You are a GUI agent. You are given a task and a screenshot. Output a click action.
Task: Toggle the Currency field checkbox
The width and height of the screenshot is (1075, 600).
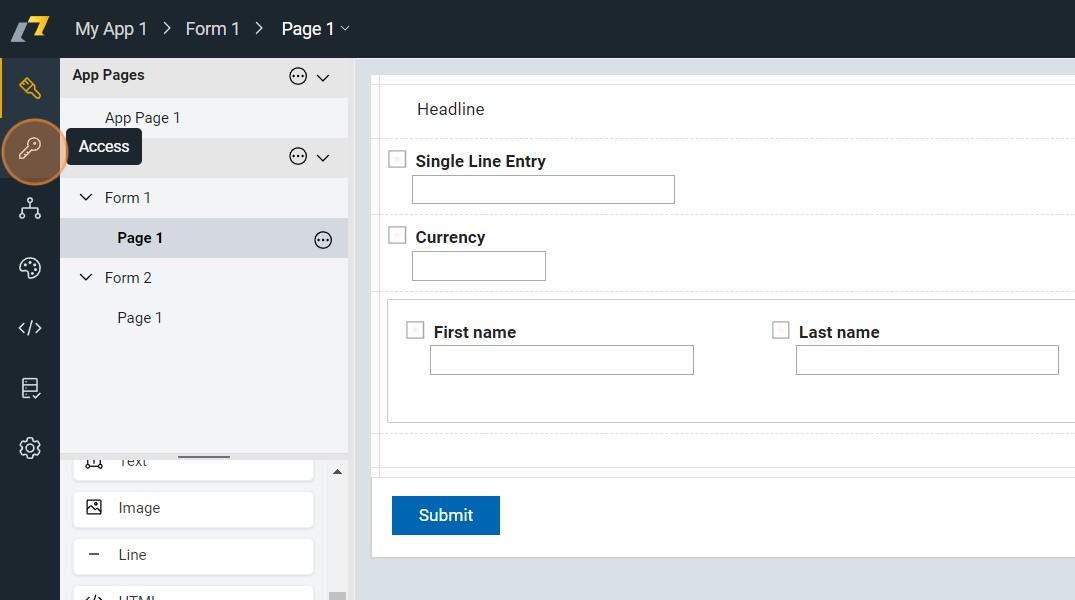pos(397,235)
